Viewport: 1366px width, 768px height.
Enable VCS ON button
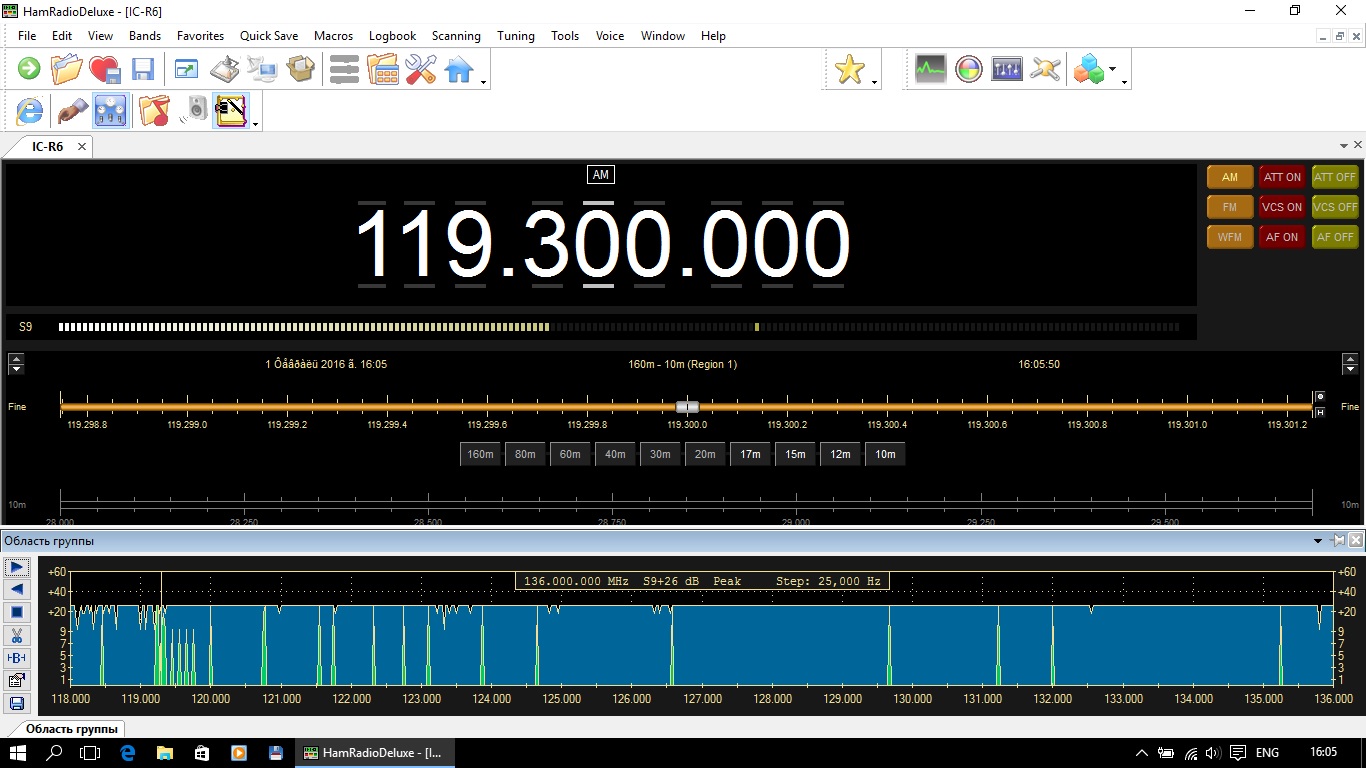coord(1282,207)
